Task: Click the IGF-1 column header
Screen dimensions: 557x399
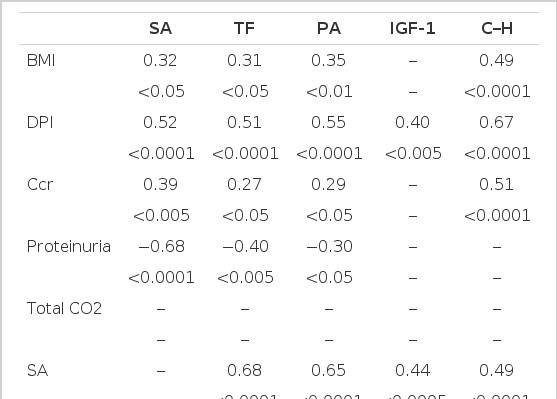Action: 412,28
